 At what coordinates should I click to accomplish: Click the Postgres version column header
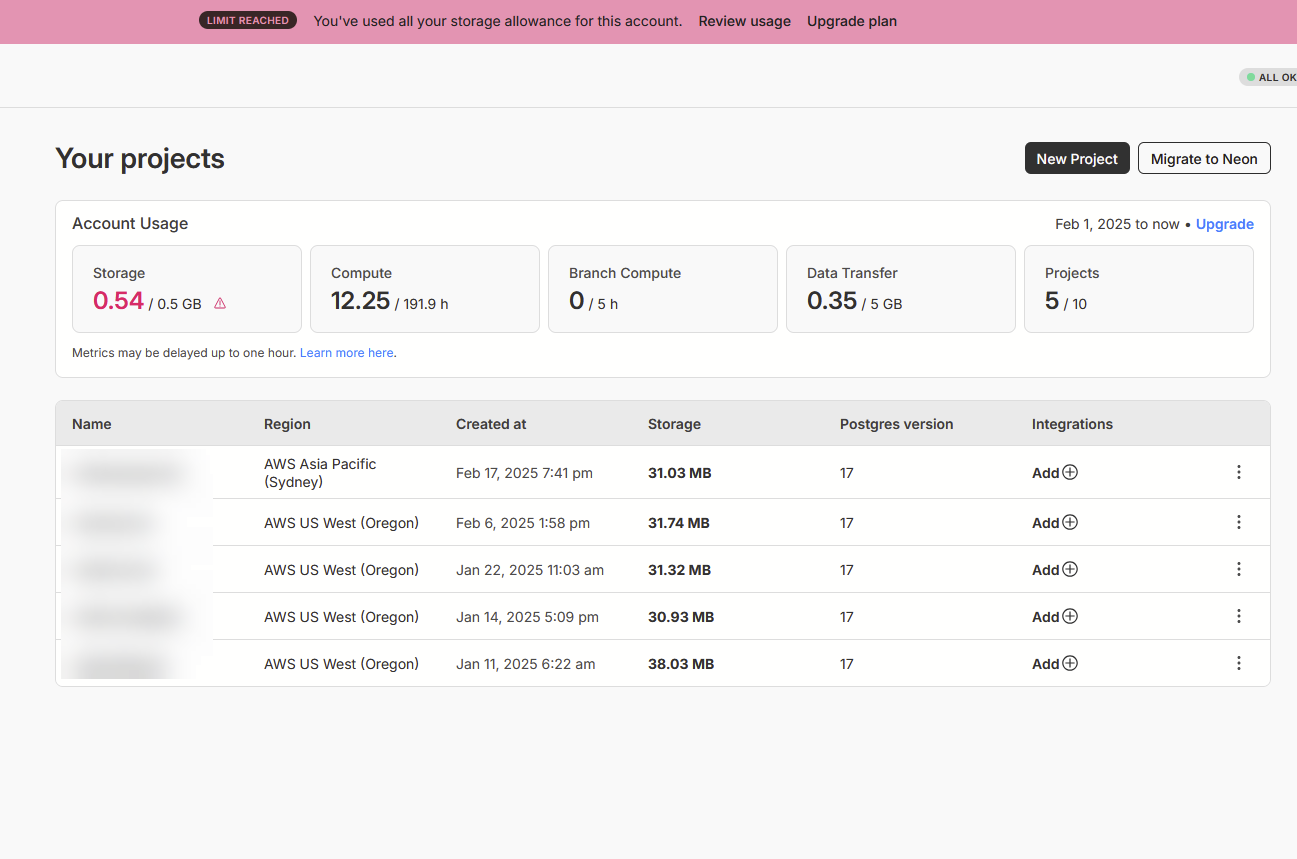897,424
